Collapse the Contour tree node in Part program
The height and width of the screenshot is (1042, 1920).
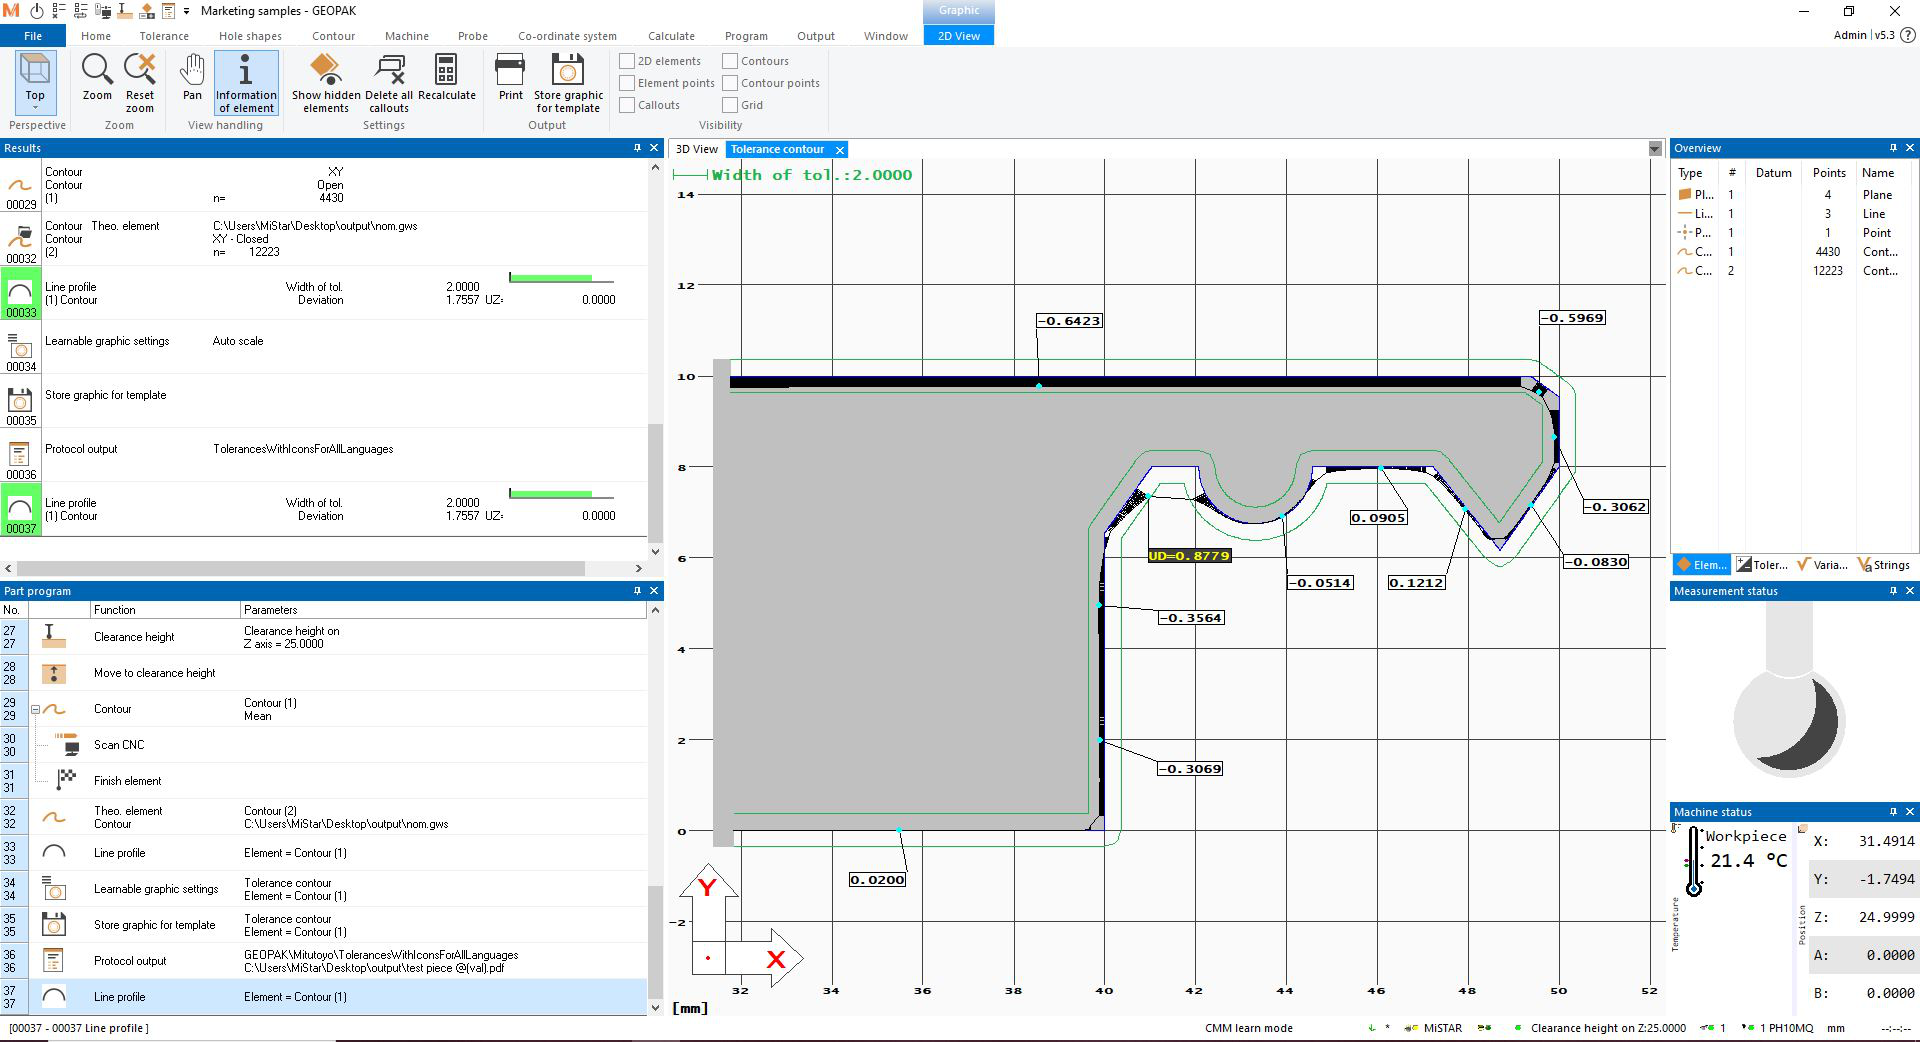click(x=35, y=709)
